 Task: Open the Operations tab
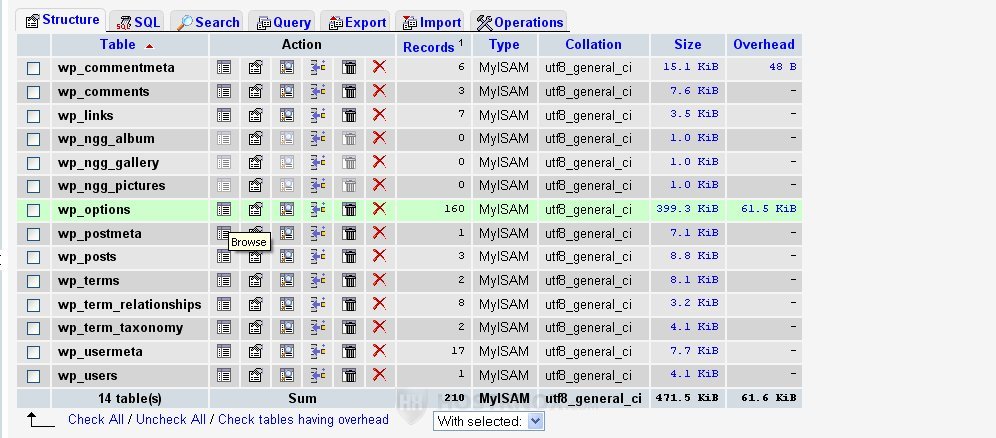click(520, 22)
